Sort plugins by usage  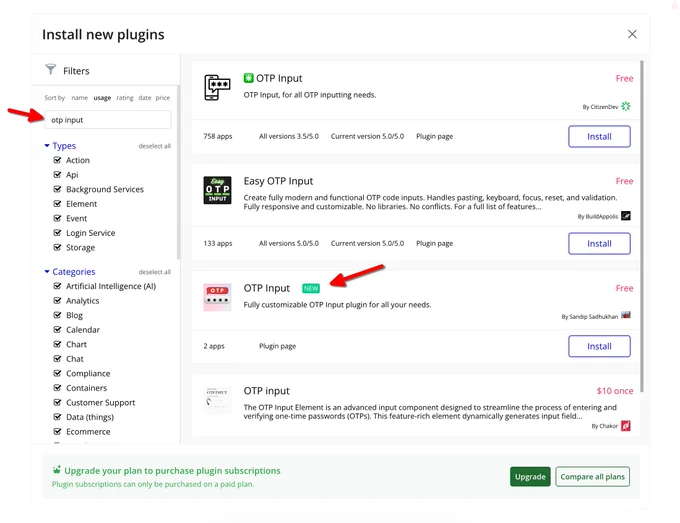(102, 98)
